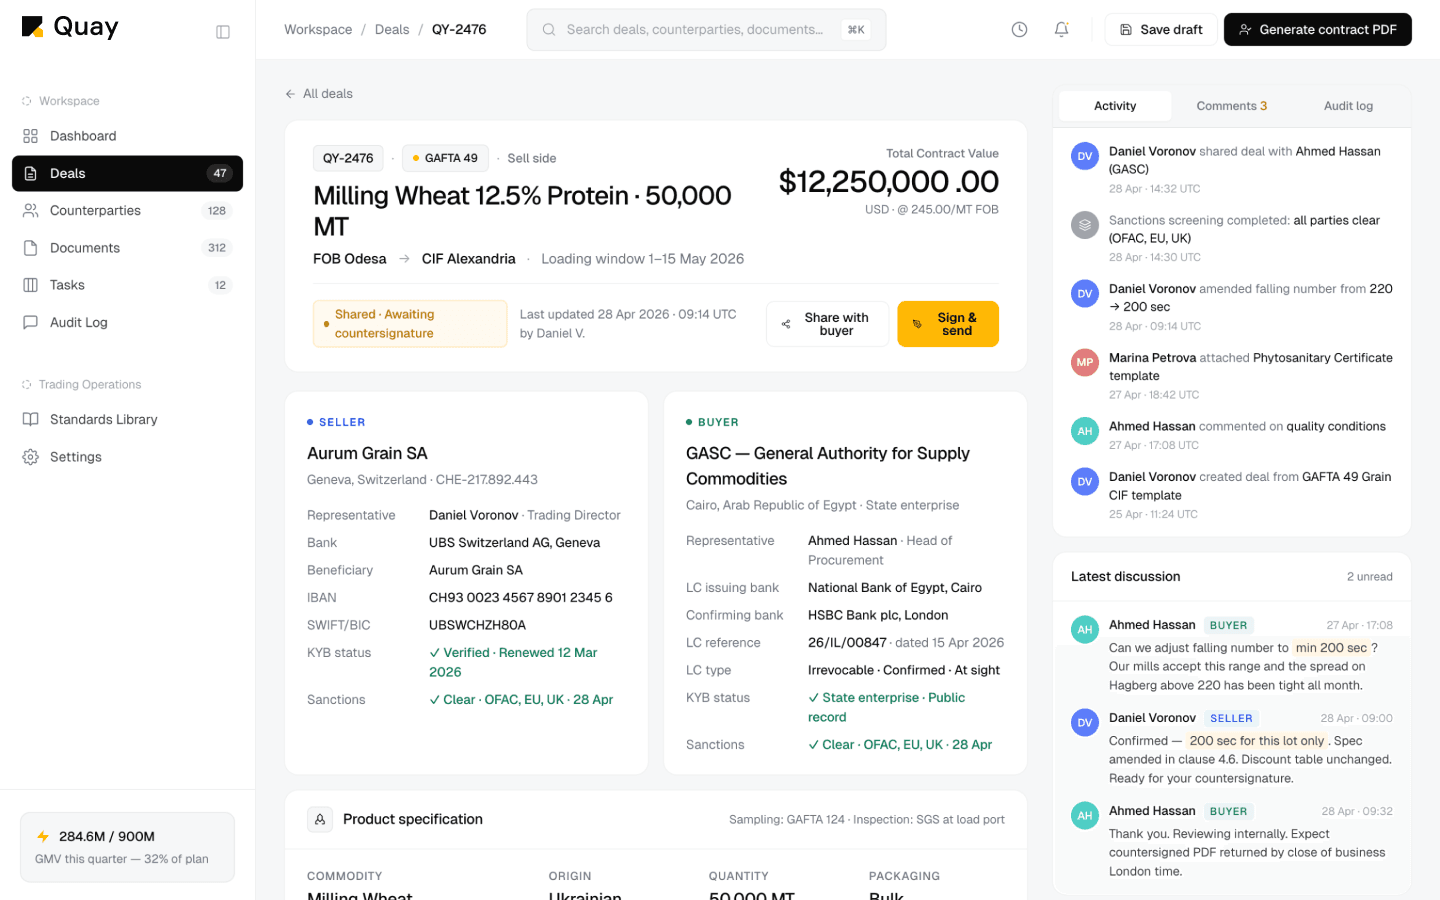Click Marina Petrova MP avatar

point(1085,362)
